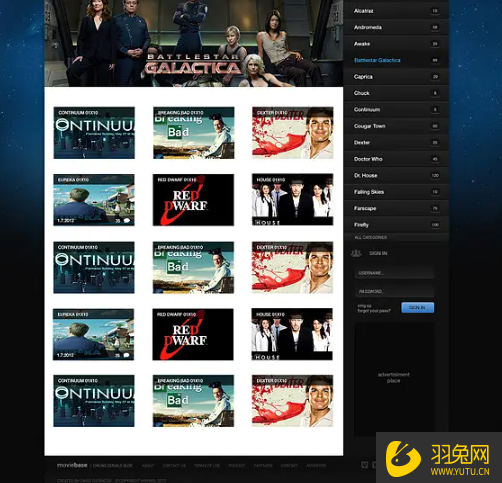502x483 pixels.
Task: Open the Firefly category
Action: 396,225
